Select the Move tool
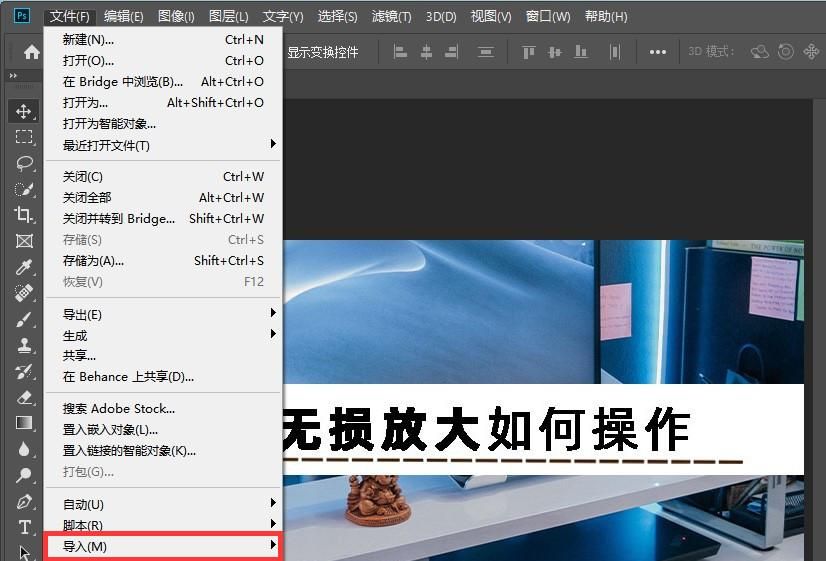This screenshot has height=561, width=826. [23, 111]
